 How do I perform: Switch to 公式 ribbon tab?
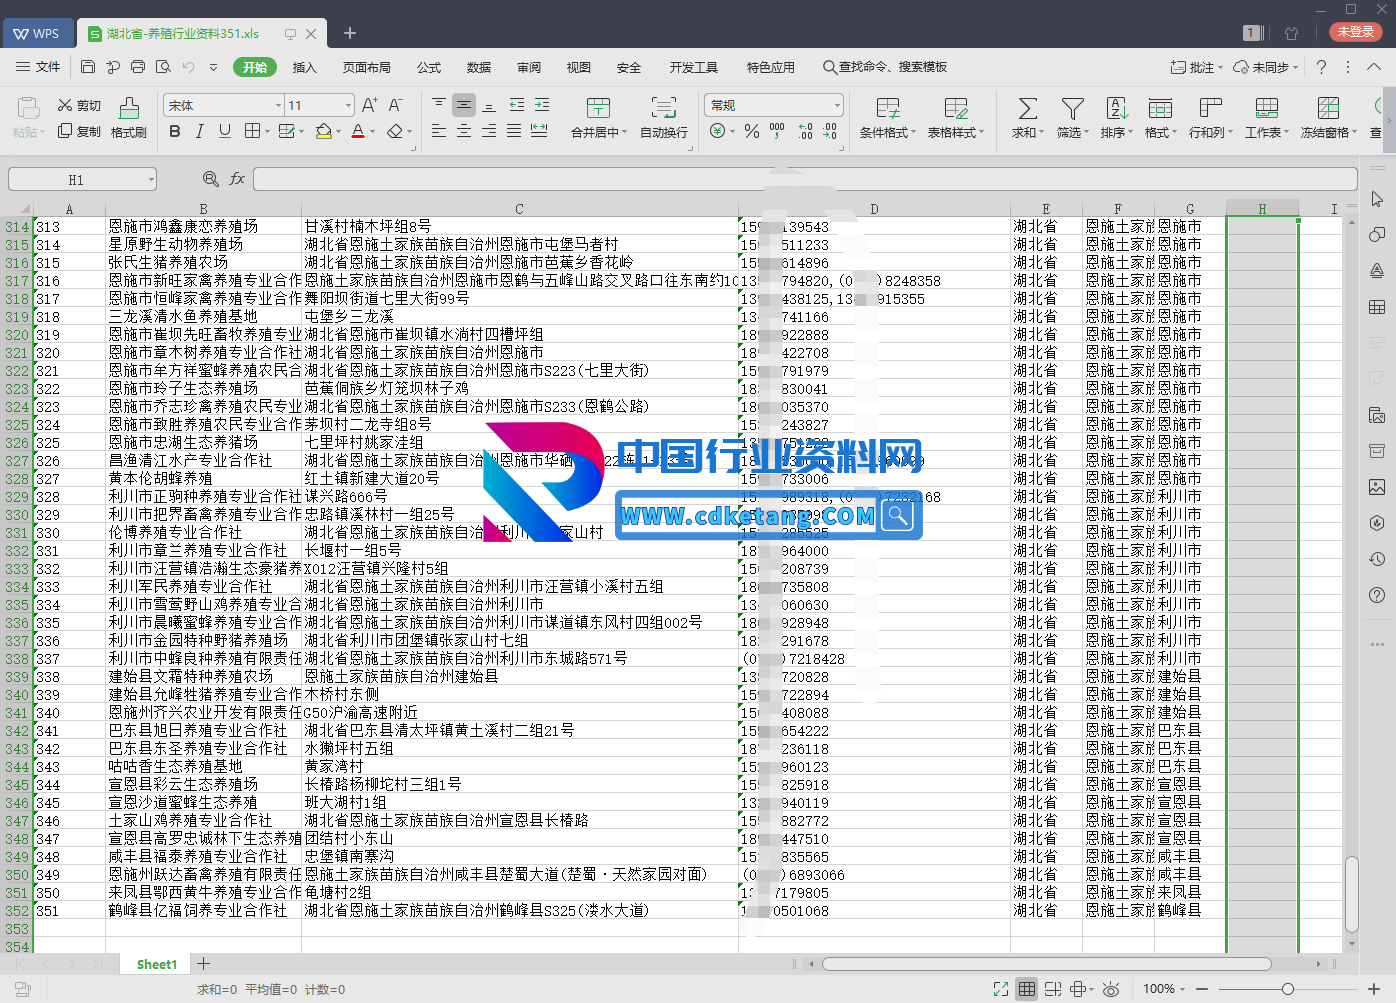click(429, 67)
